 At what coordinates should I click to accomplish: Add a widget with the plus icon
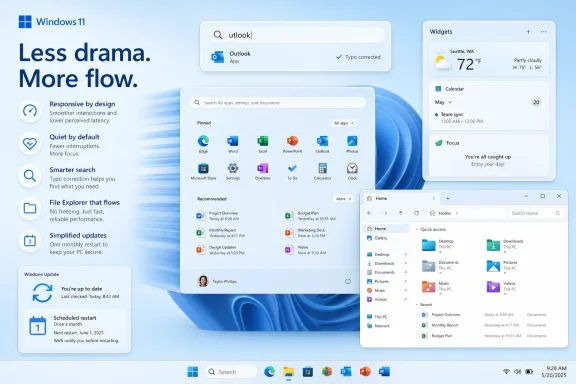pos(528,32)
